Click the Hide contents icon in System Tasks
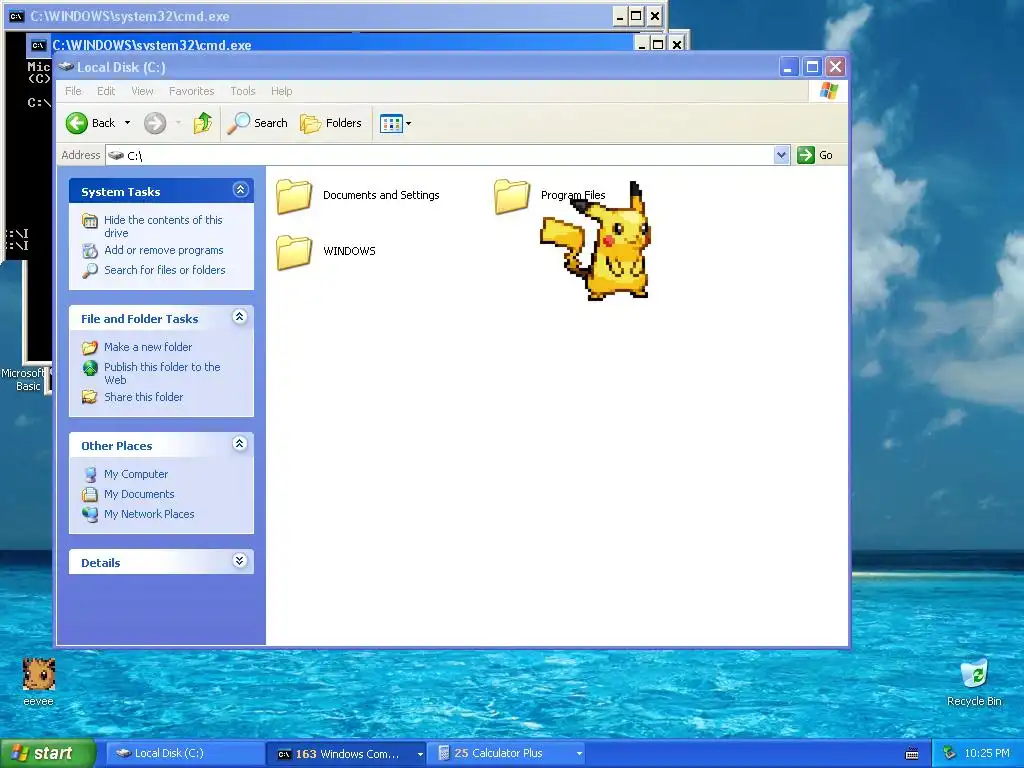This screenshot has height=768, width=1024. point(89,221)
